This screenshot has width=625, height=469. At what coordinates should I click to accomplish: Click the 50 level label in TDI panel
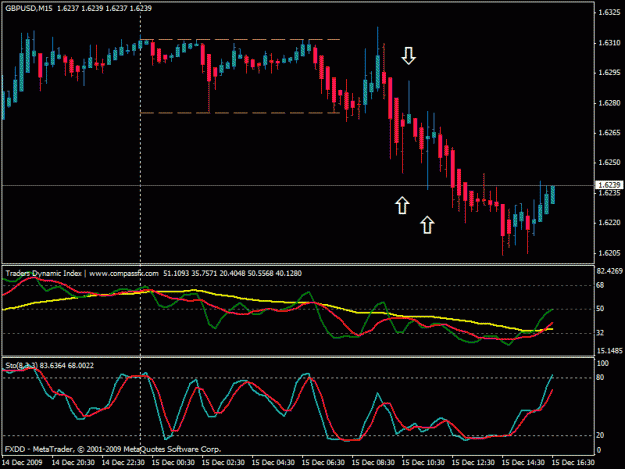[600, 309]
